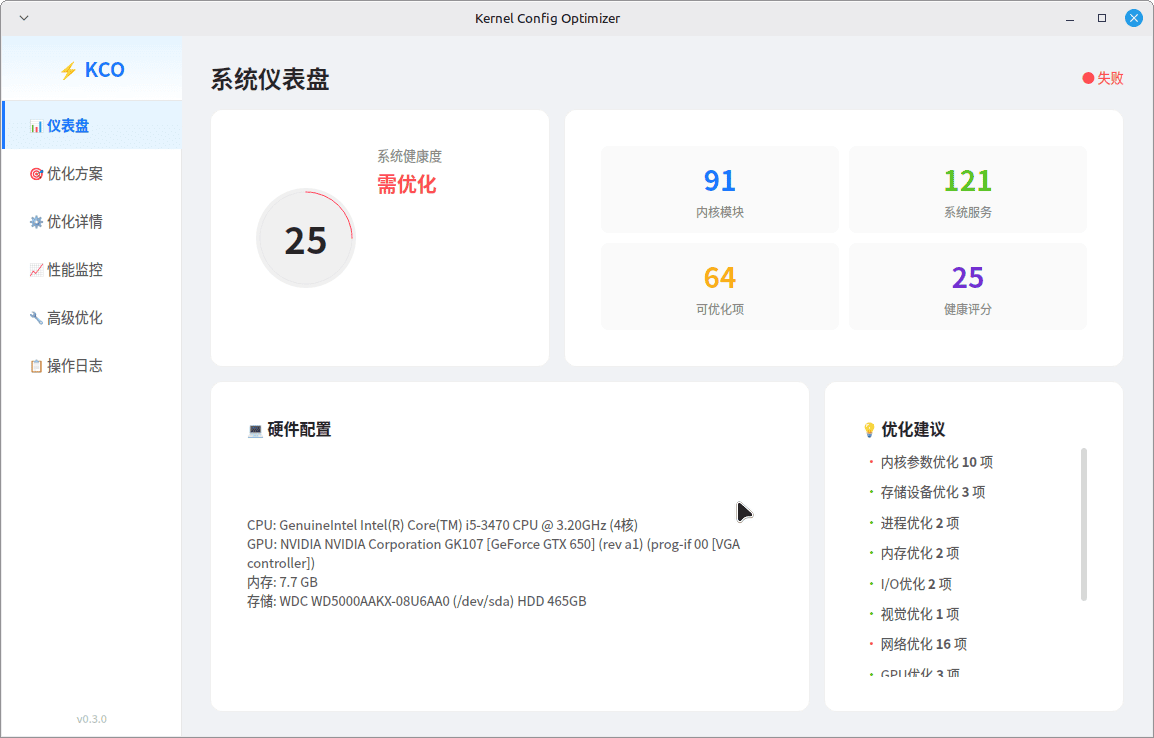The height and width of the screenshot is (738, 1154).
Task: Click the laptop icon next to 硬件配置
Action: tap(255, 430)
